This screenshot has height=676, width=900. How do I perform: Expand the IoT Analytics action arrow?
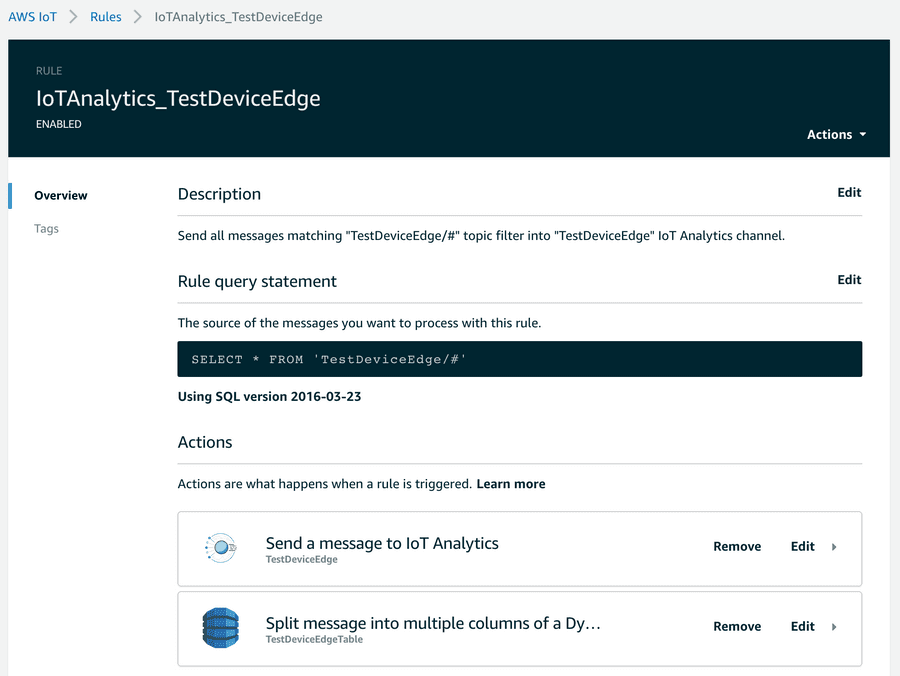(x=835, y=547)
